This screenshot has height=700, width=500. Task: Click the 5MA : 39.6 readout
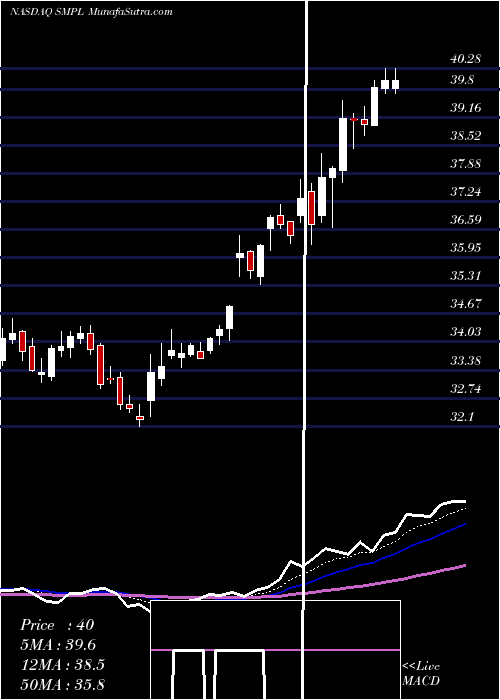[58, 645]
